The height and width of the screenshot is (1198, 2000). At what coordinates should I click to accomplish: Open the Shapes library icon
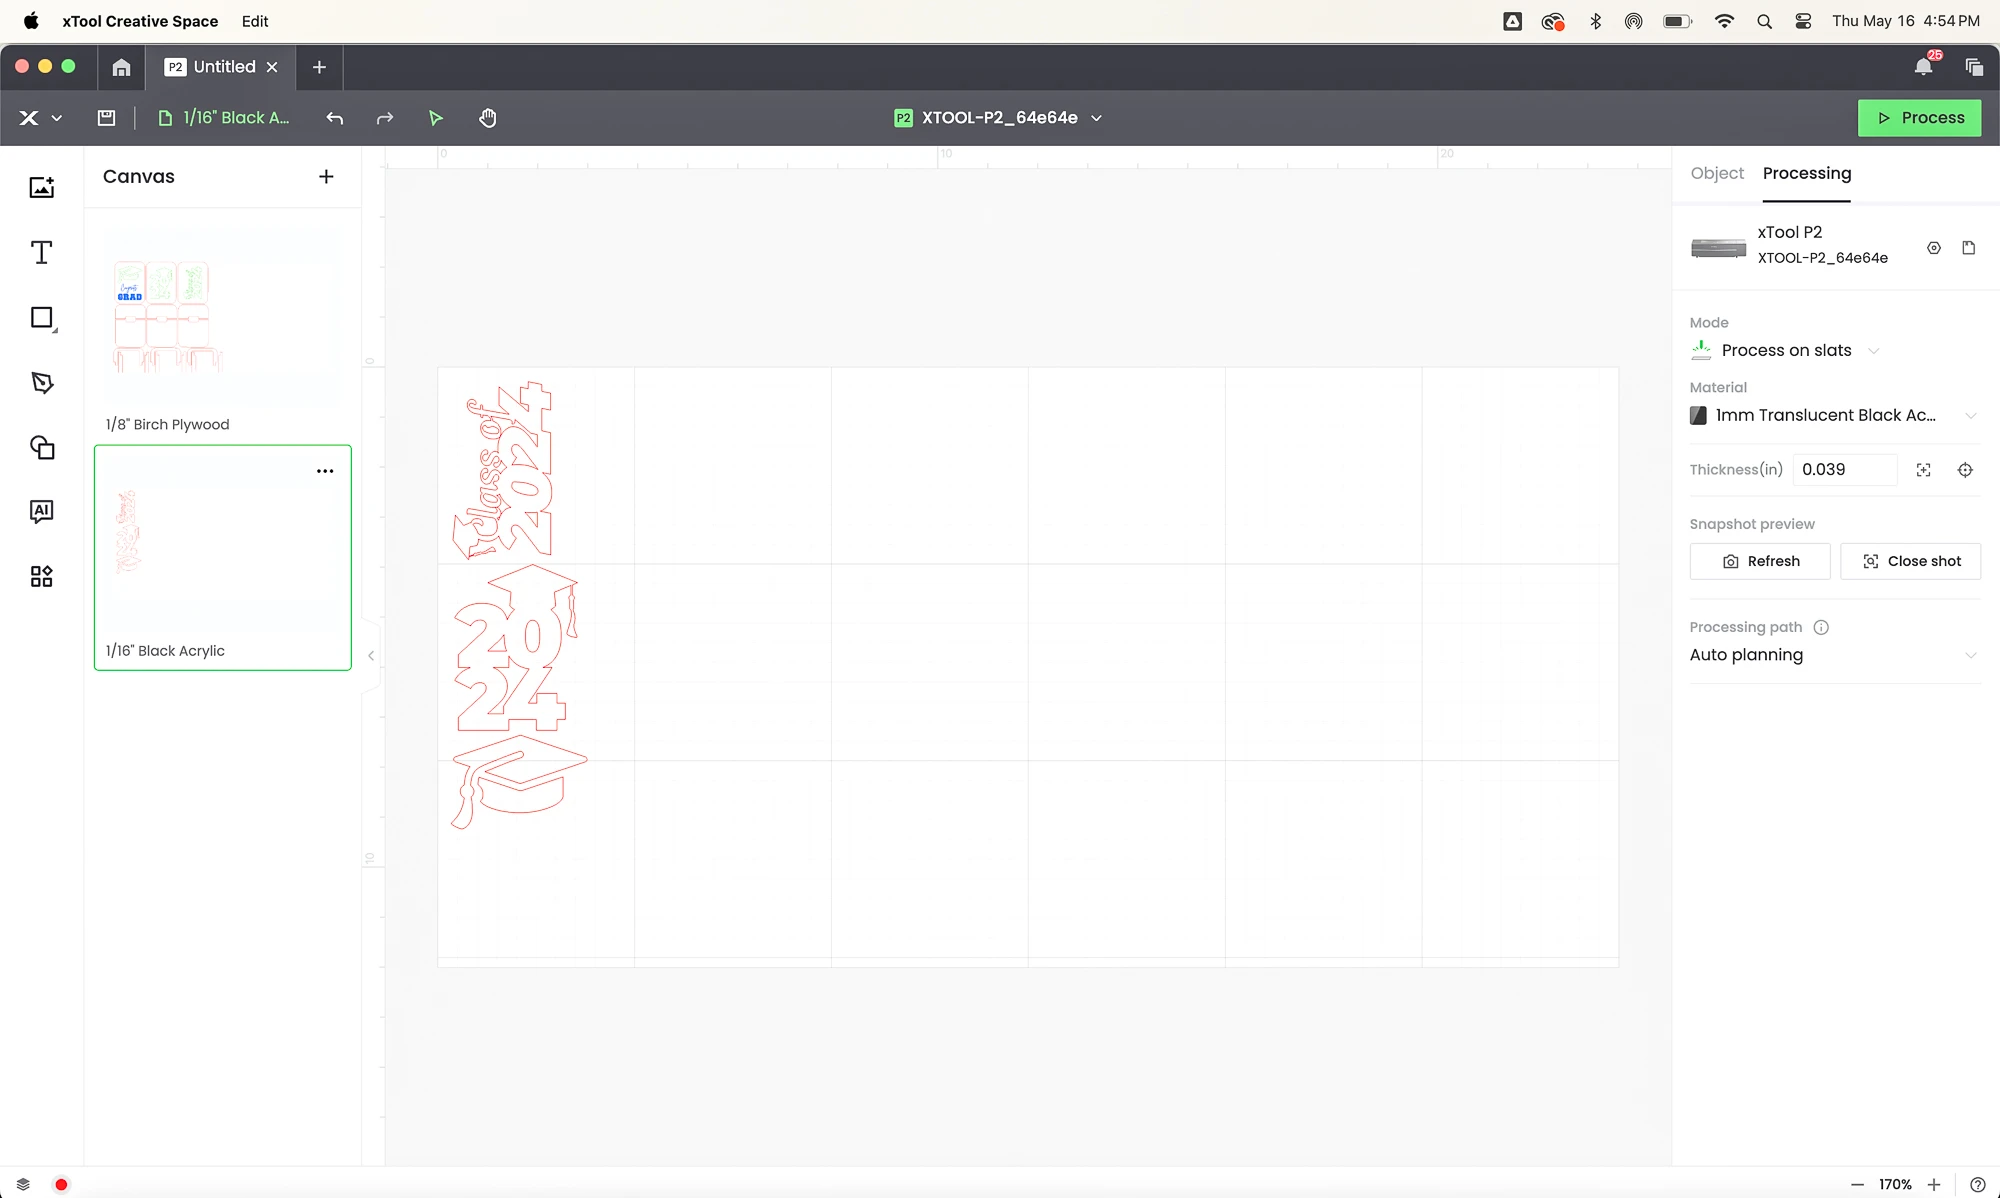41,447
